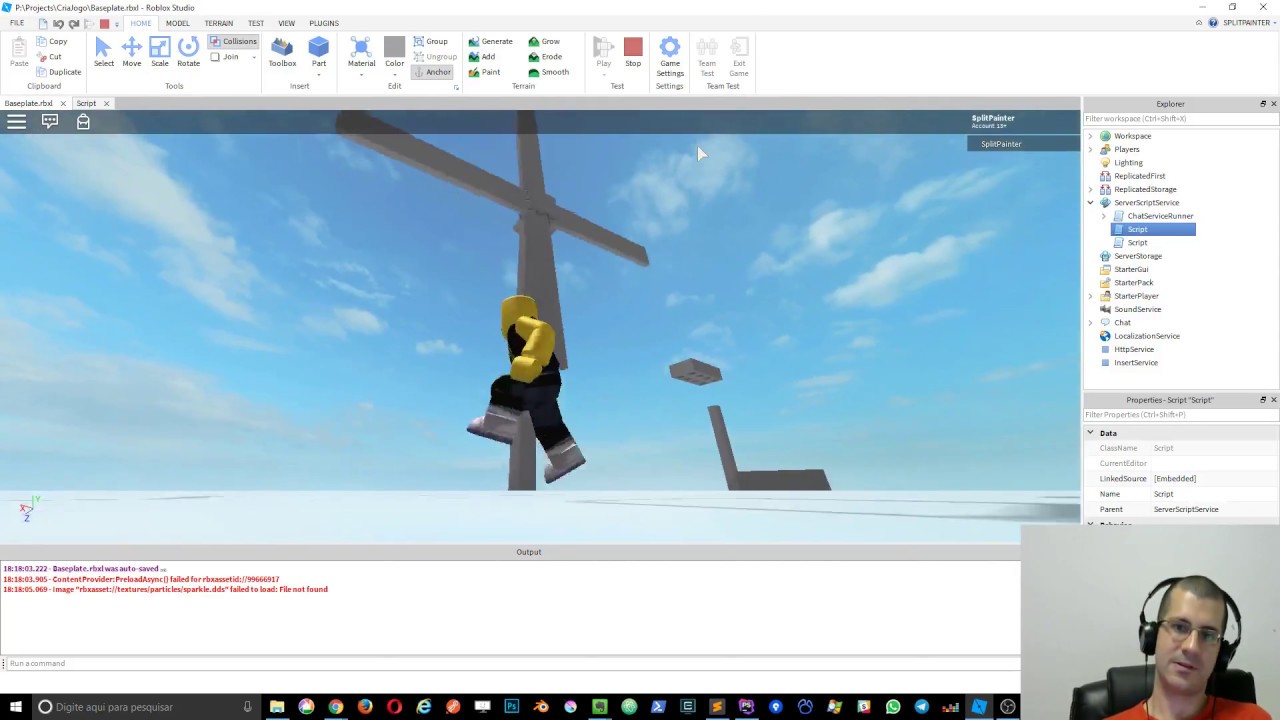This screenshot has height=720, width=1280.
Task: Toggle the Anchor button
Action: tap(433, 72)
